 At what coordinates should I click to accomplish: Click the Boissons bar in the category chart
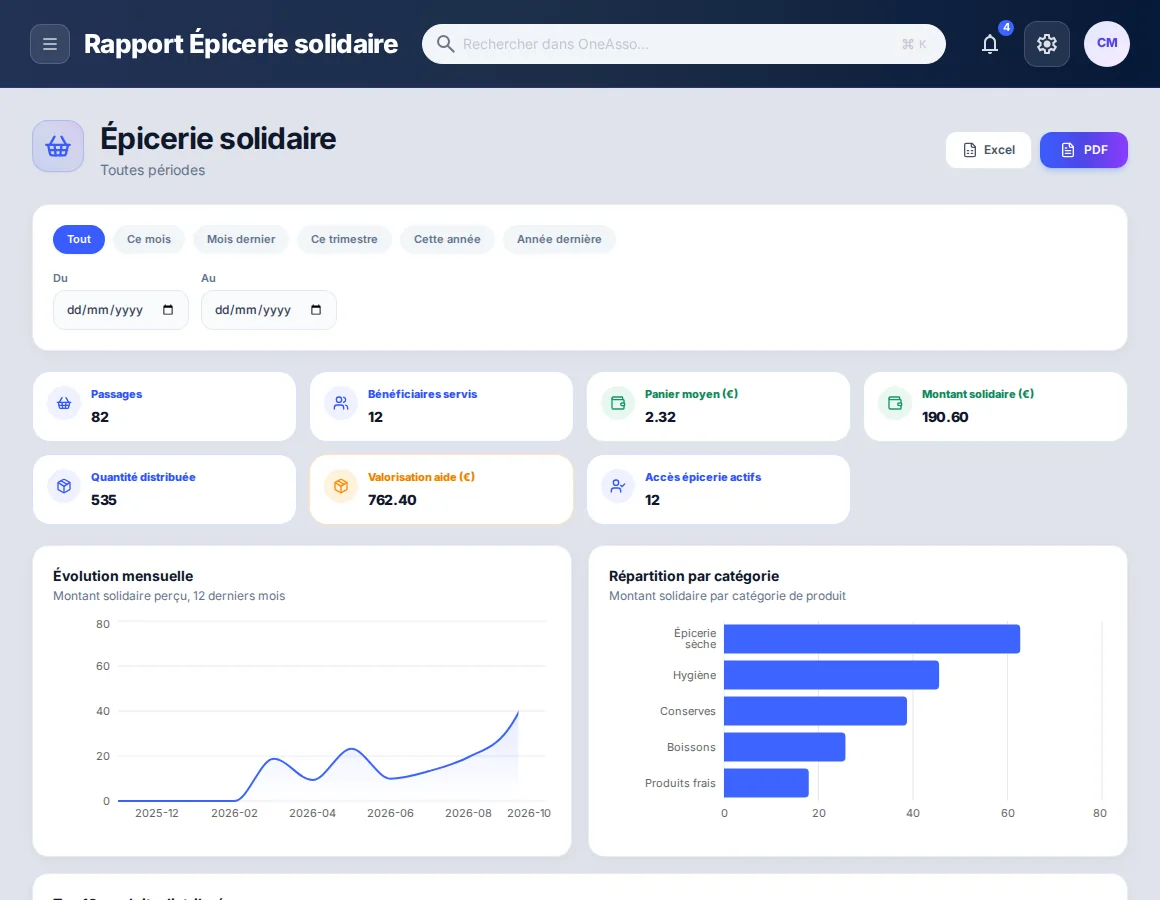click(784, 747)
